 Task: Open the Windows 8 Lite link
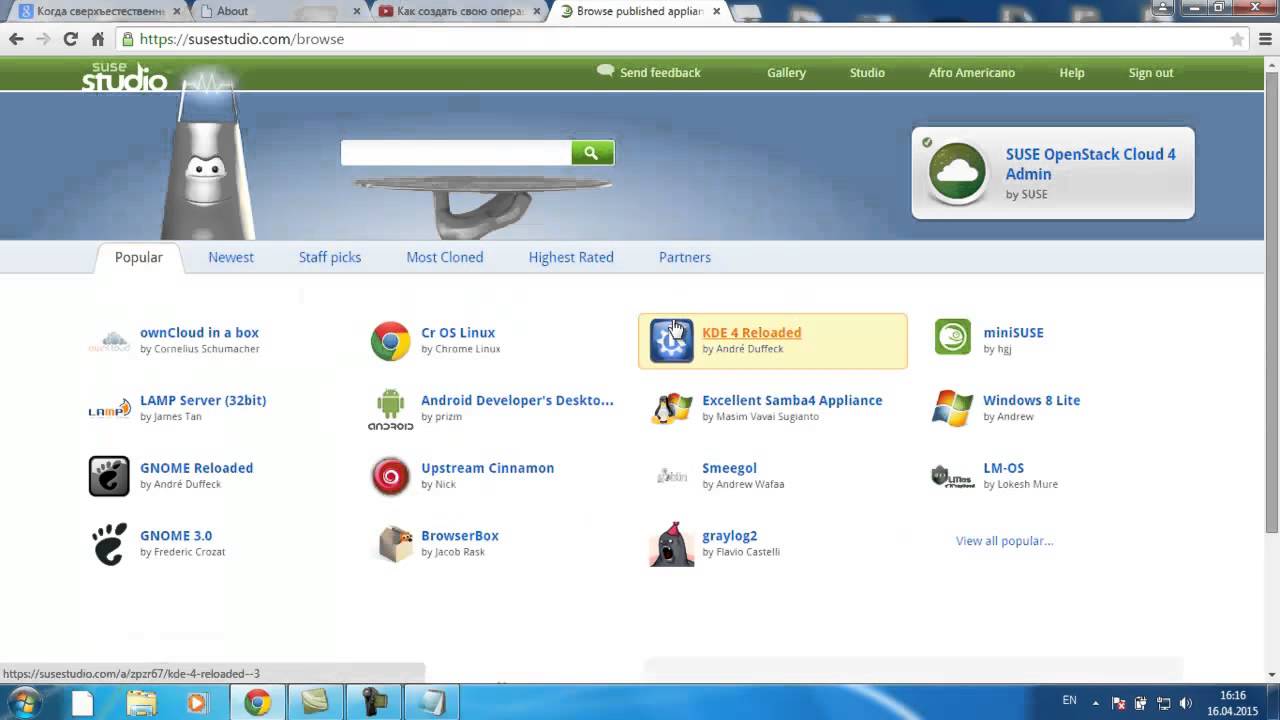[1031, 400]
